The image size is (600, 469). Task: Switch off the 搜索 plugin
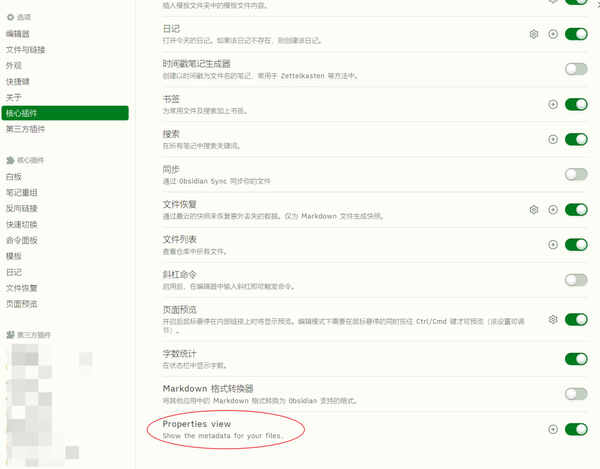[576, 139]
